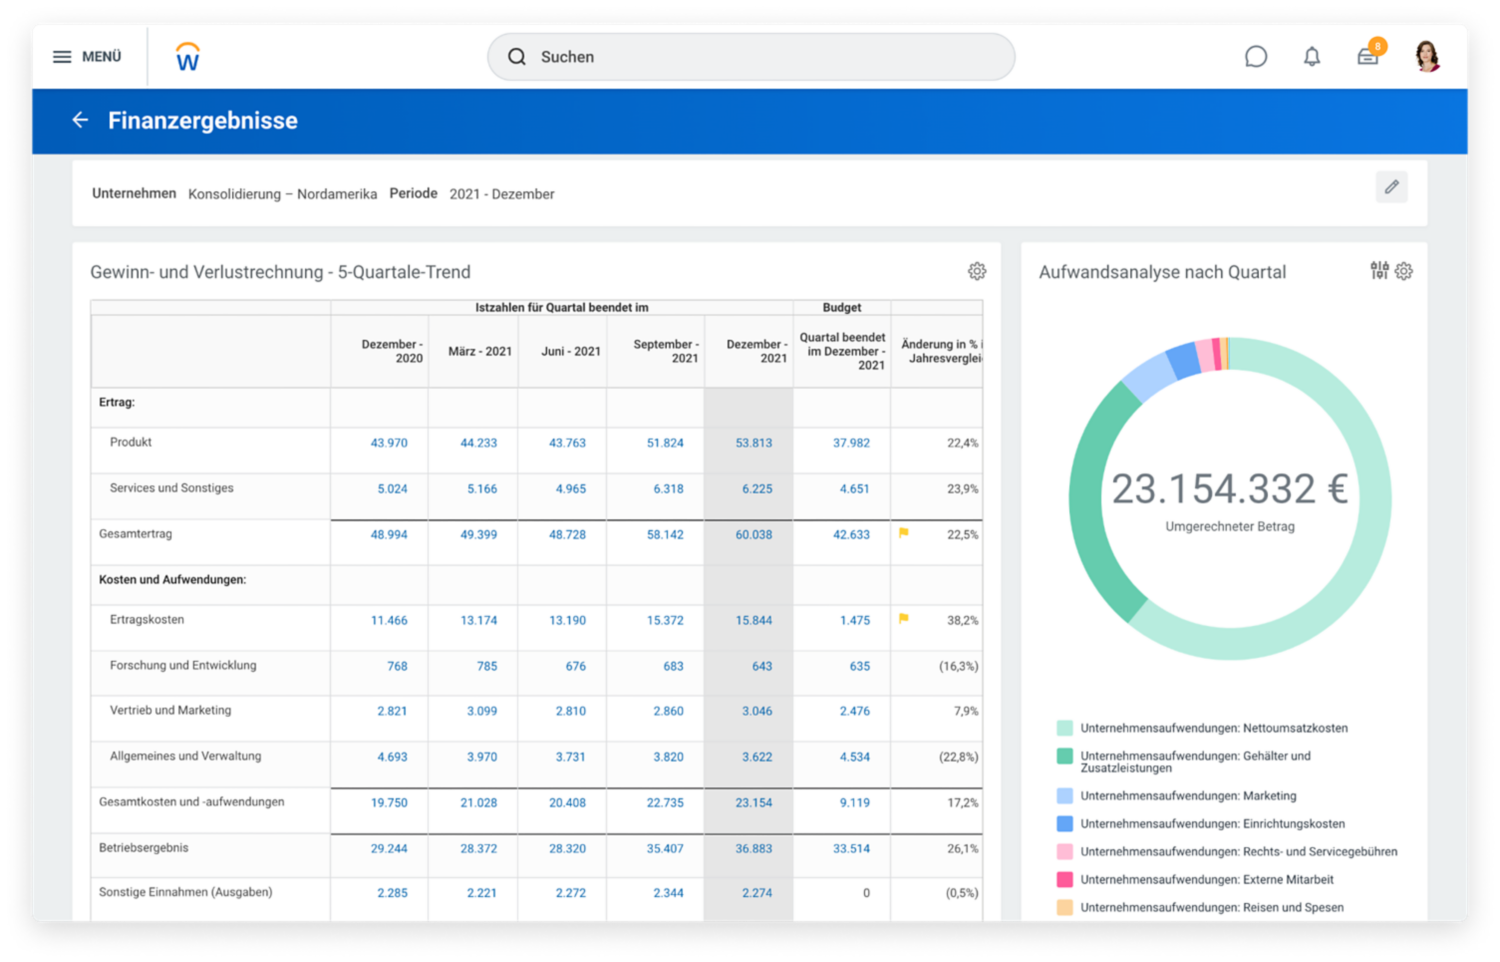Click the flag icon in Ertragskosten row
Image resolution: width=1500 pixels, height=962 pixels.
tap(904, 619)
